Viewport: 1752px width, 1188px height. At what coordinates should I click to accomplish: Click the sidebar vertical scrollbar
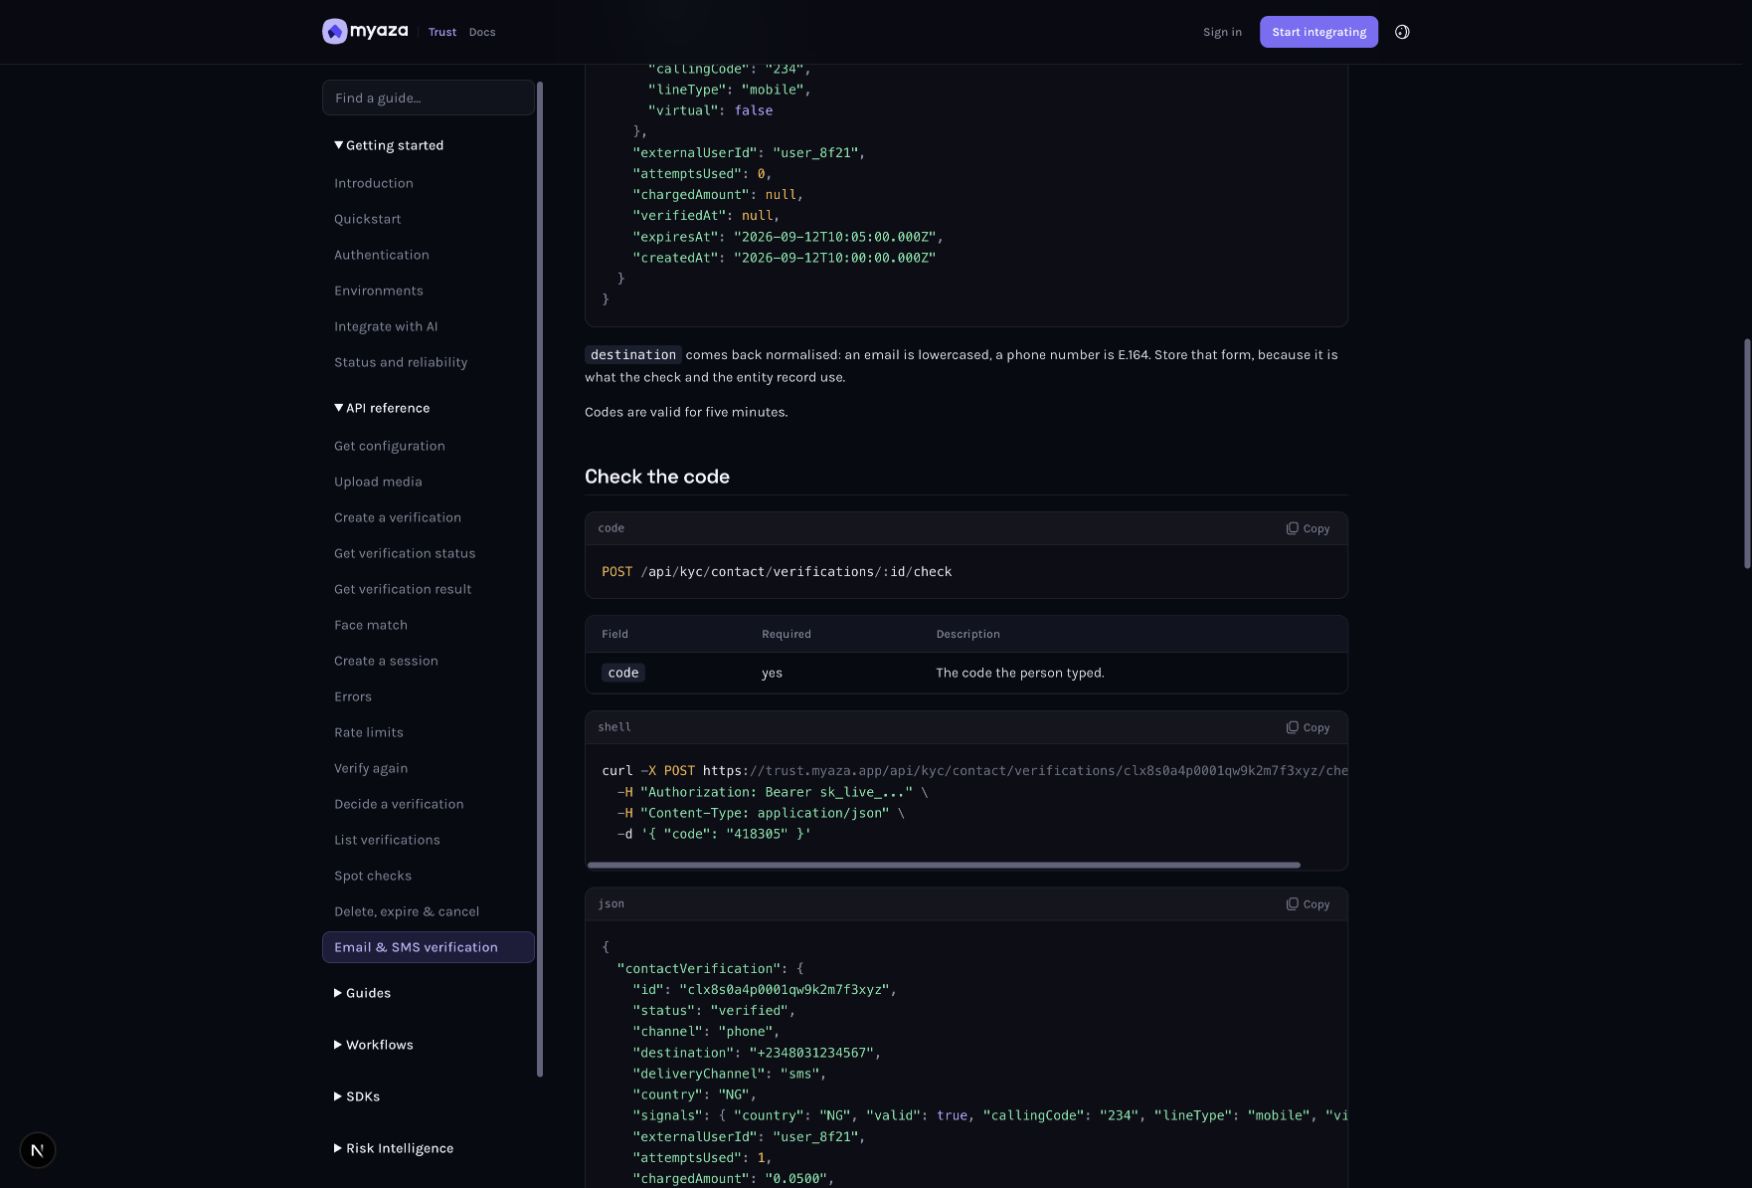[540, 580]
